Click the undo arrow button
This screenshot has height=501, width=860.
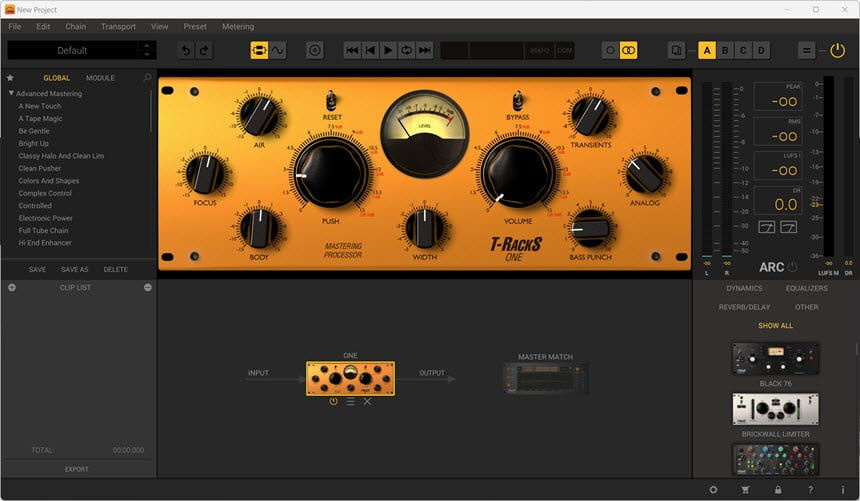click(x=186, y=50)
